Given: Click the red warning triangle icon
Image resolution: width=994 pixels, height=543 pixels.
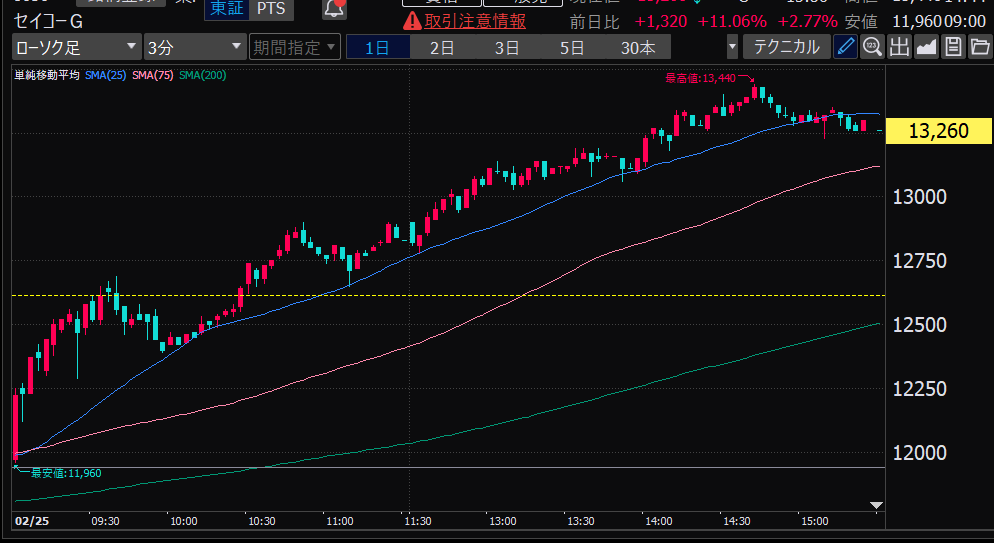Looking at the screenshot, I should (x=411, y=21).
